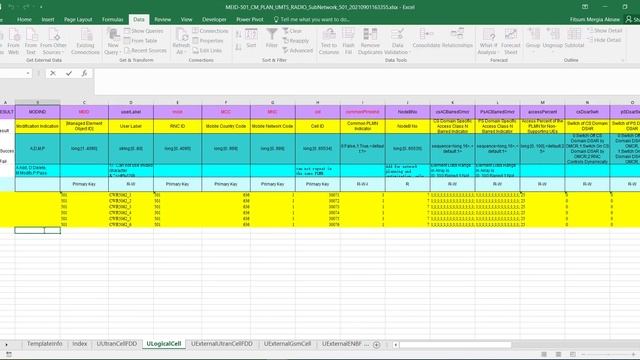The height and width of the screenshot is (360, 640).
Task: Click in the formula bar
Action: [x=367, y=82]
